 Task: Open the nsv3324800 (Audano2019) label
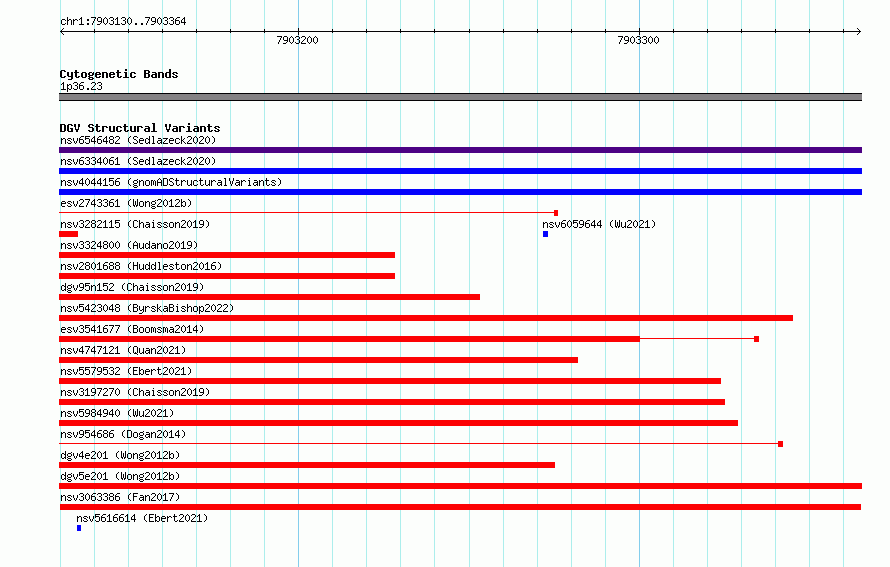tap(129, 245)
